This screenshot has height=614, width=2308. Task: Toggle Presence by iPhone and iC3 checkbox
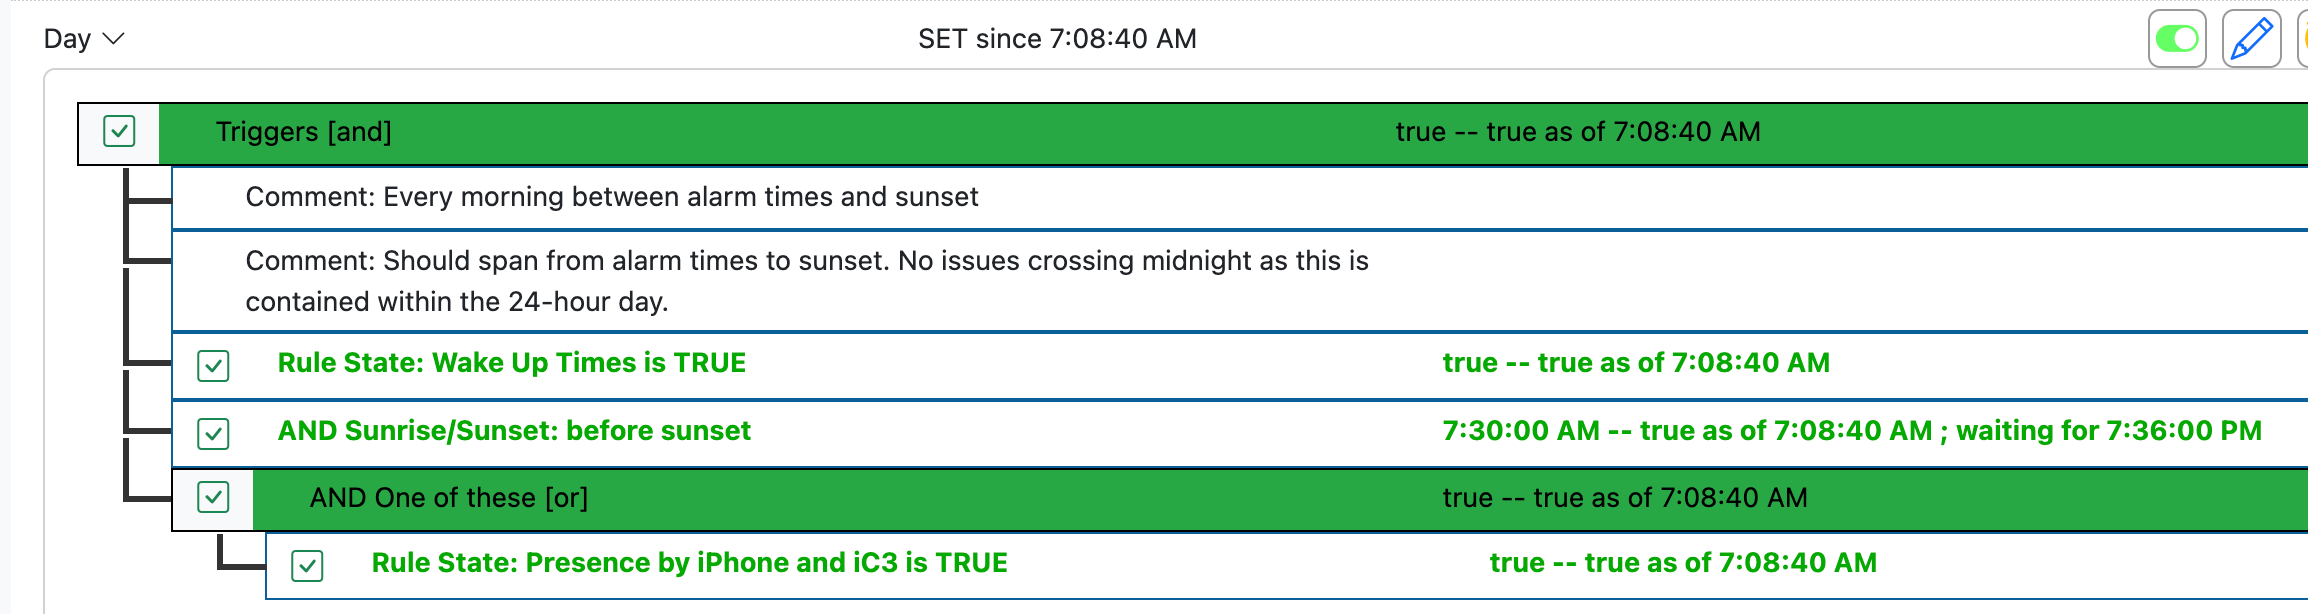tap(307, 565)
